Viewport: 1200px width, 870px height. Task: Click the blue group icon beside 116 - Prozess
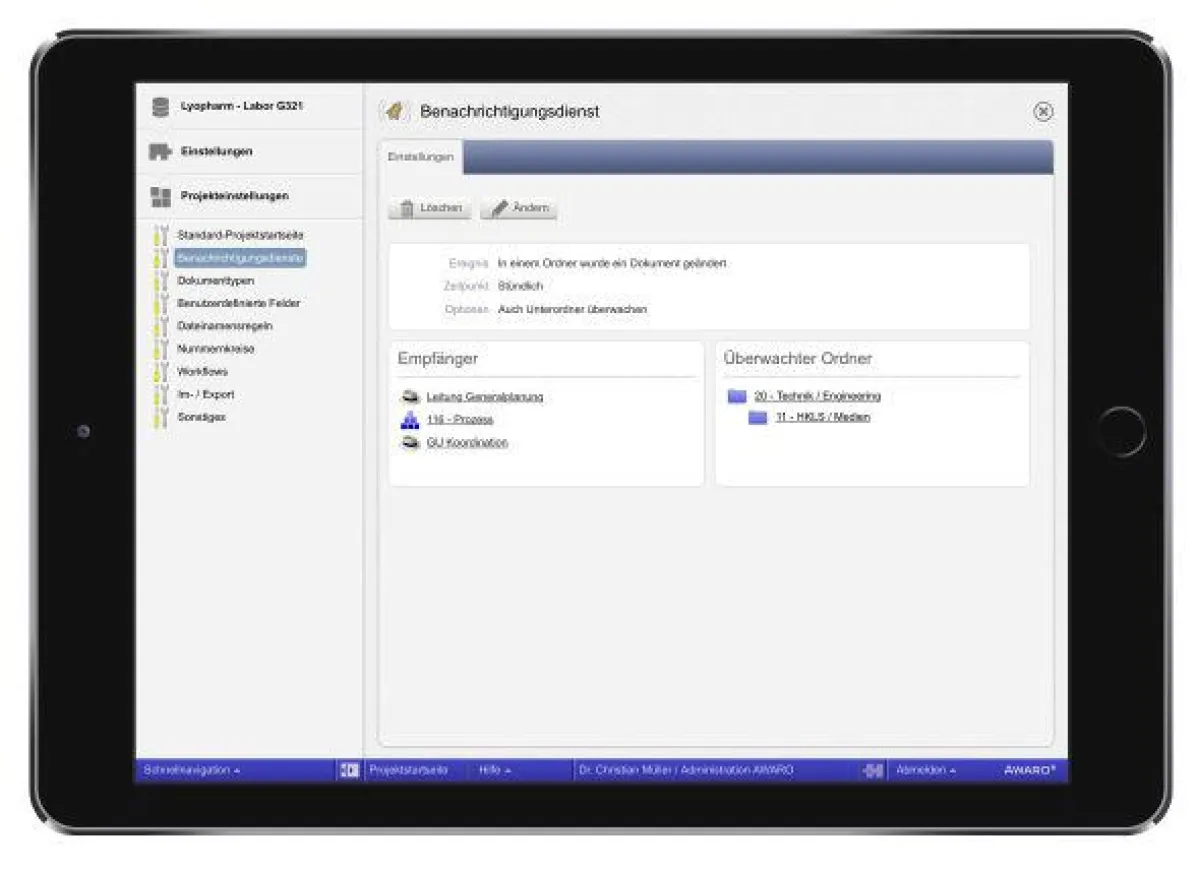pos(410,420)
